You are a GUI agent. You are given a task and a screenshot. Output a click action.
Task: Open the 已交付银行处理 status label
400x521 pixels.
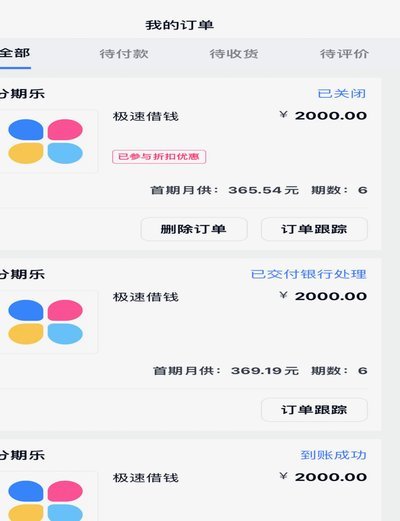pos(308,274)
